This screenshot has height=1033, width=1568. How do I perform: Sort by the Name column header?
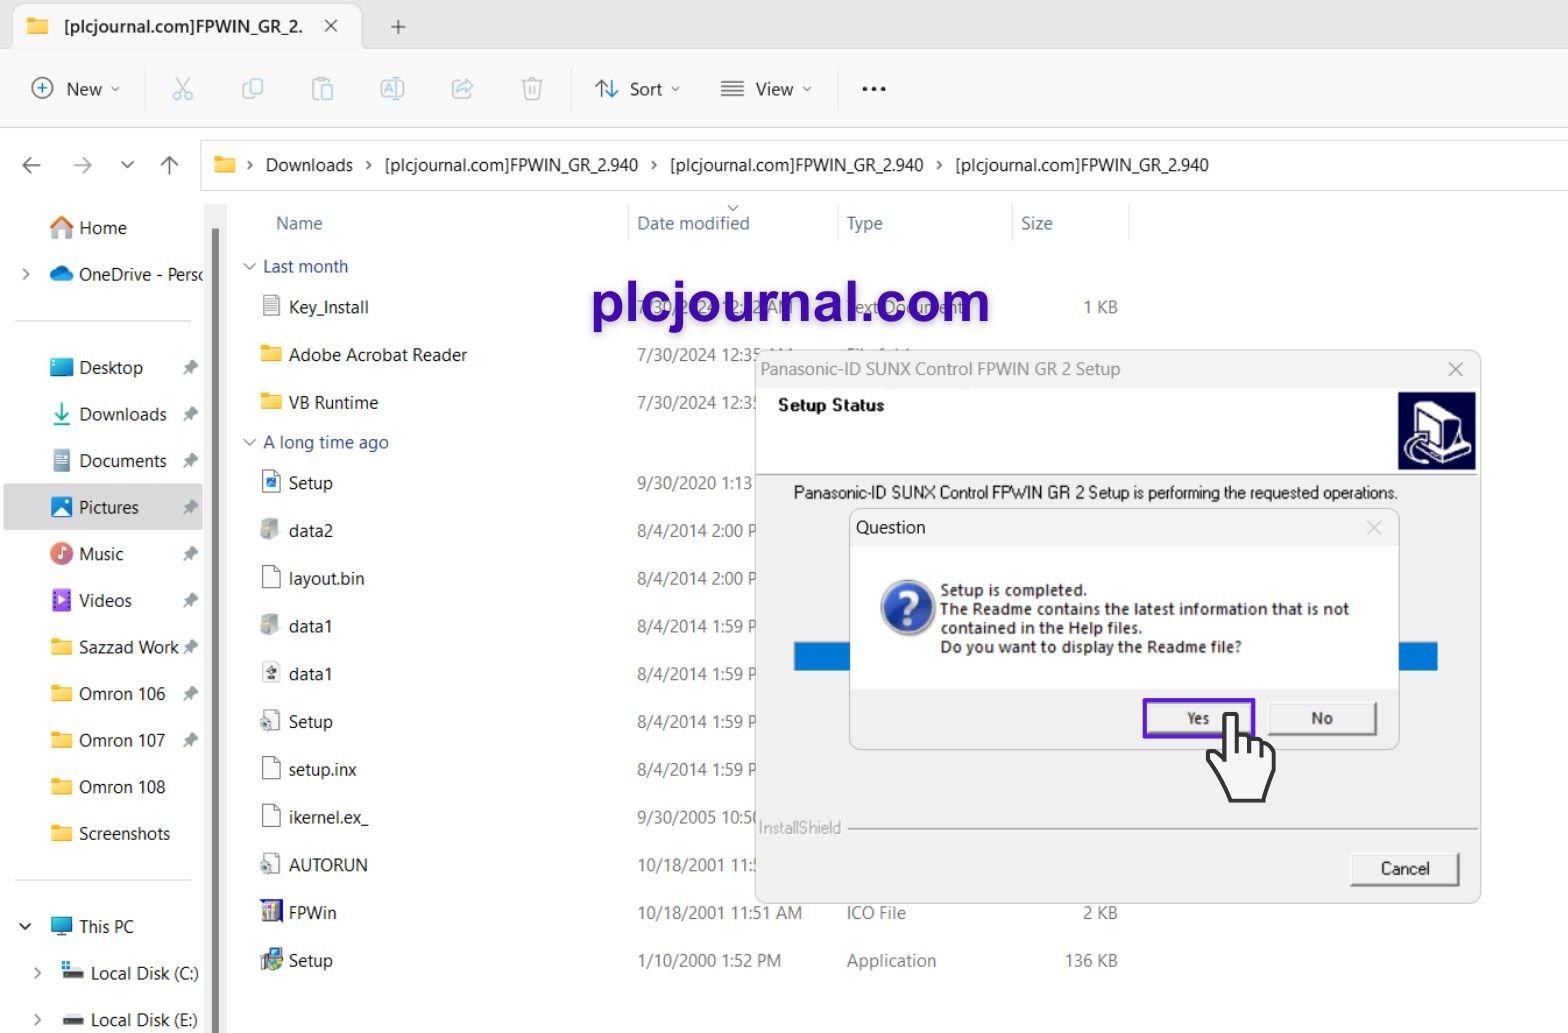pos(299,223)
